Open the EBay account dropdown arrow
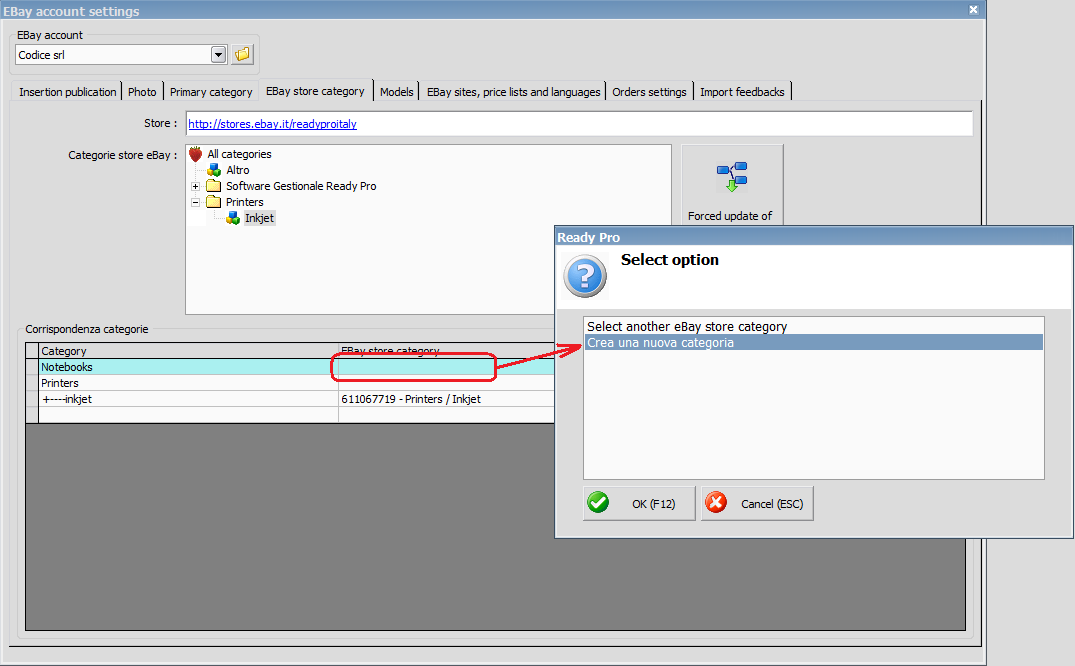 (219, 54)
